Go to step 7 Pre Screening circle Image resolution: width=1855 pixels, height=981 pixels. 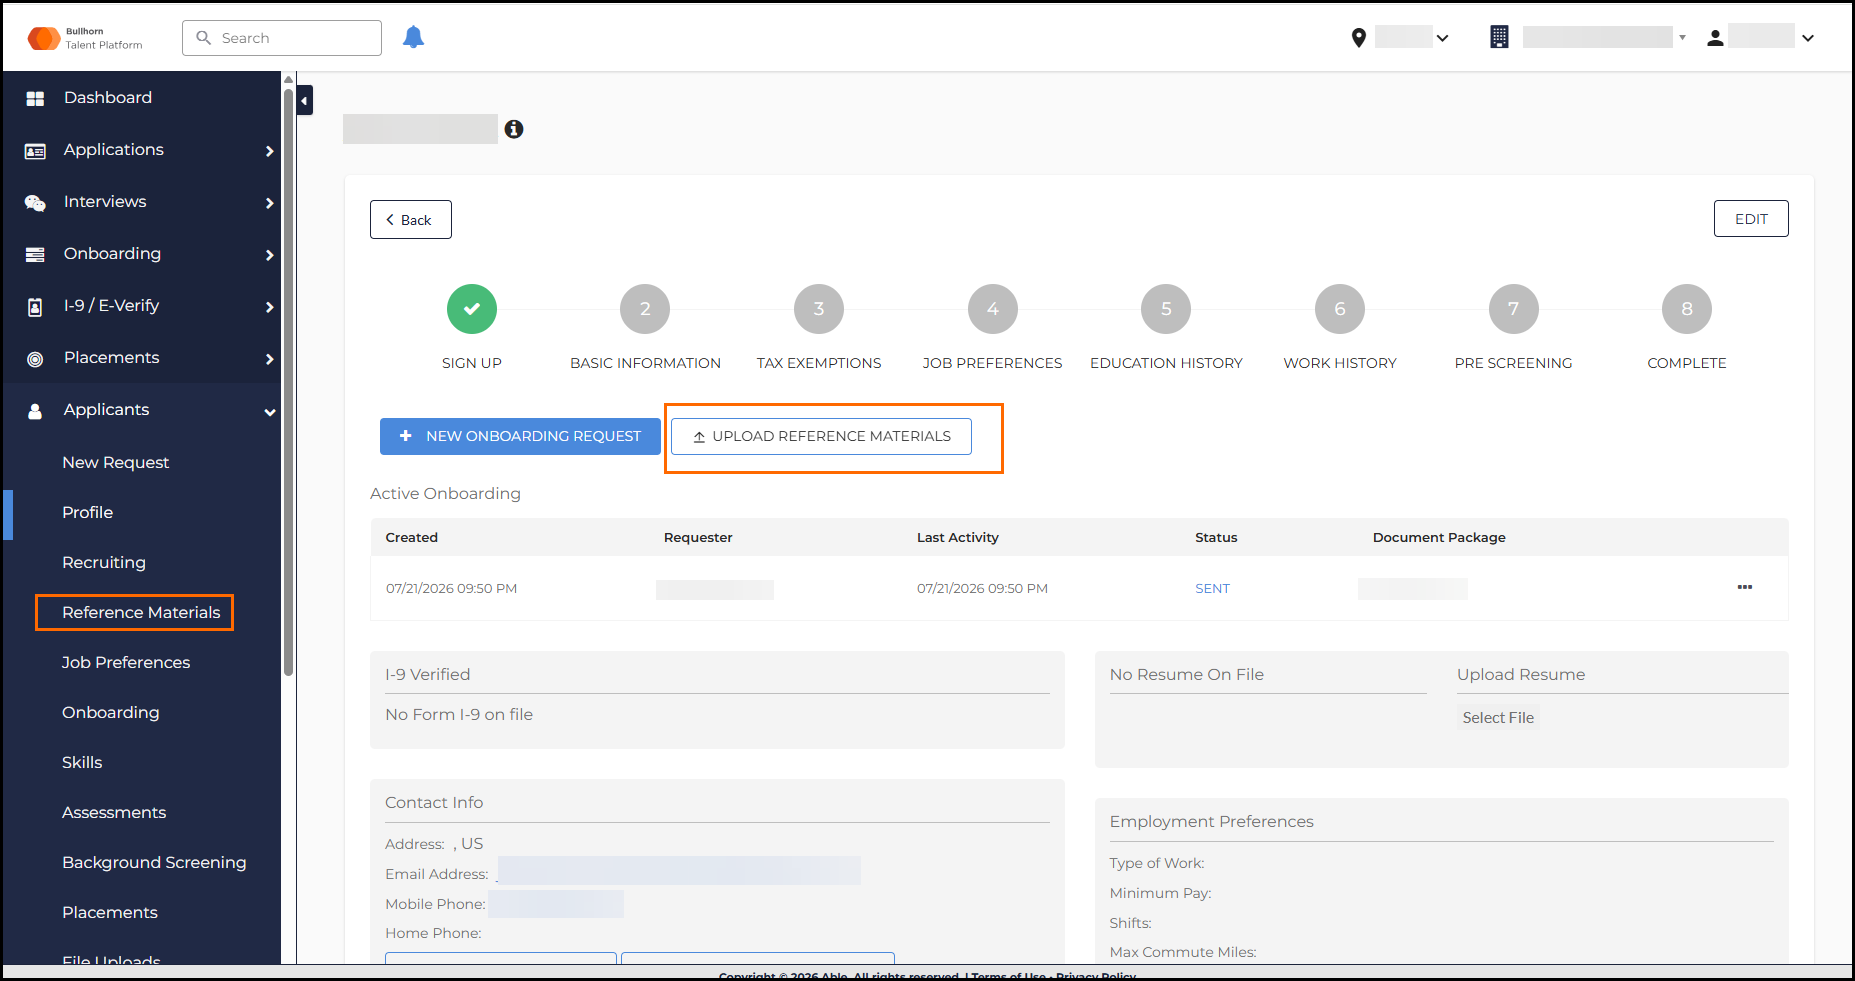click(x=1514, y=309)
